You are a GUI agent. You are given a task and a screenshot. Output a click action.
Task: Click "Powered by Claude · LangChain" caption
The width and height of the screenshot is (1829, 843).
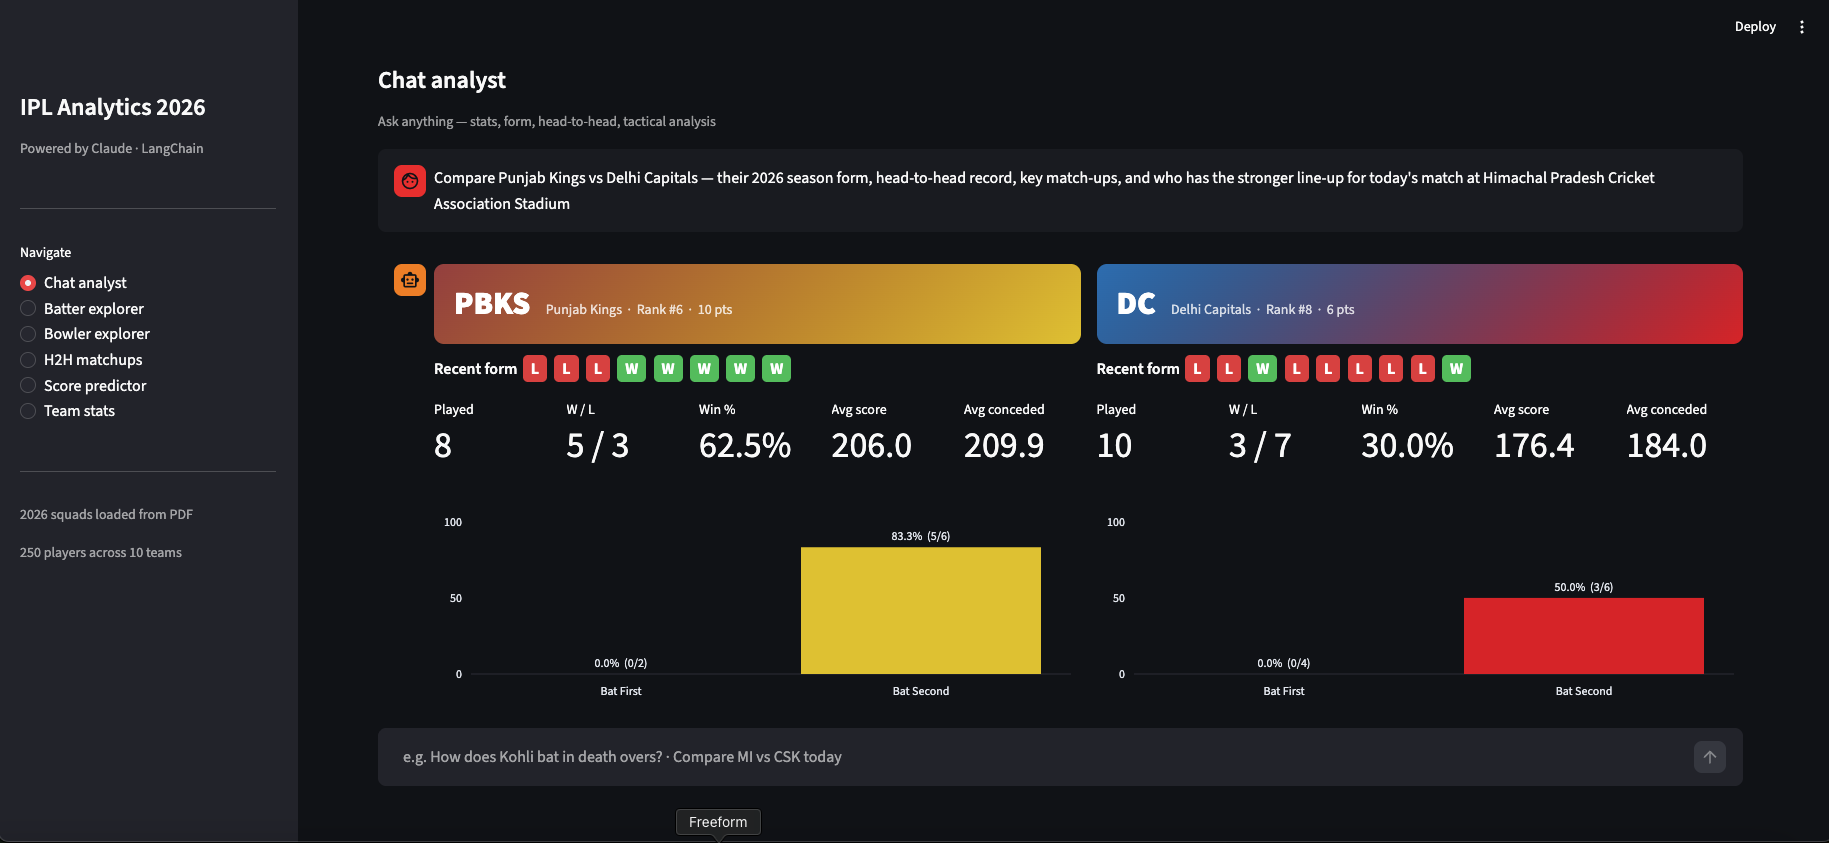click(x=112, y=149)
